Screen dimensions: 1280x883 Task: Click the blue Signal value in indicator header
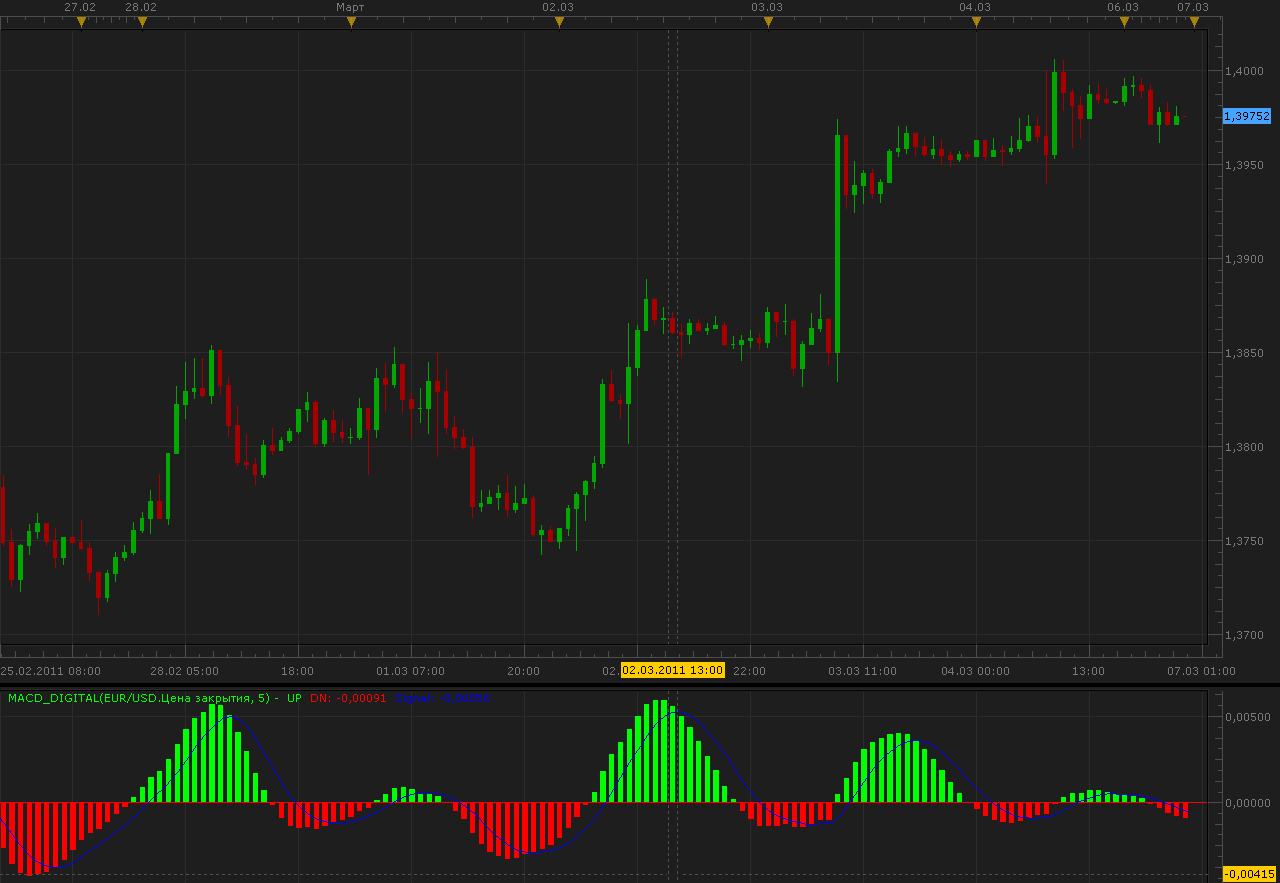pos(442,698)
